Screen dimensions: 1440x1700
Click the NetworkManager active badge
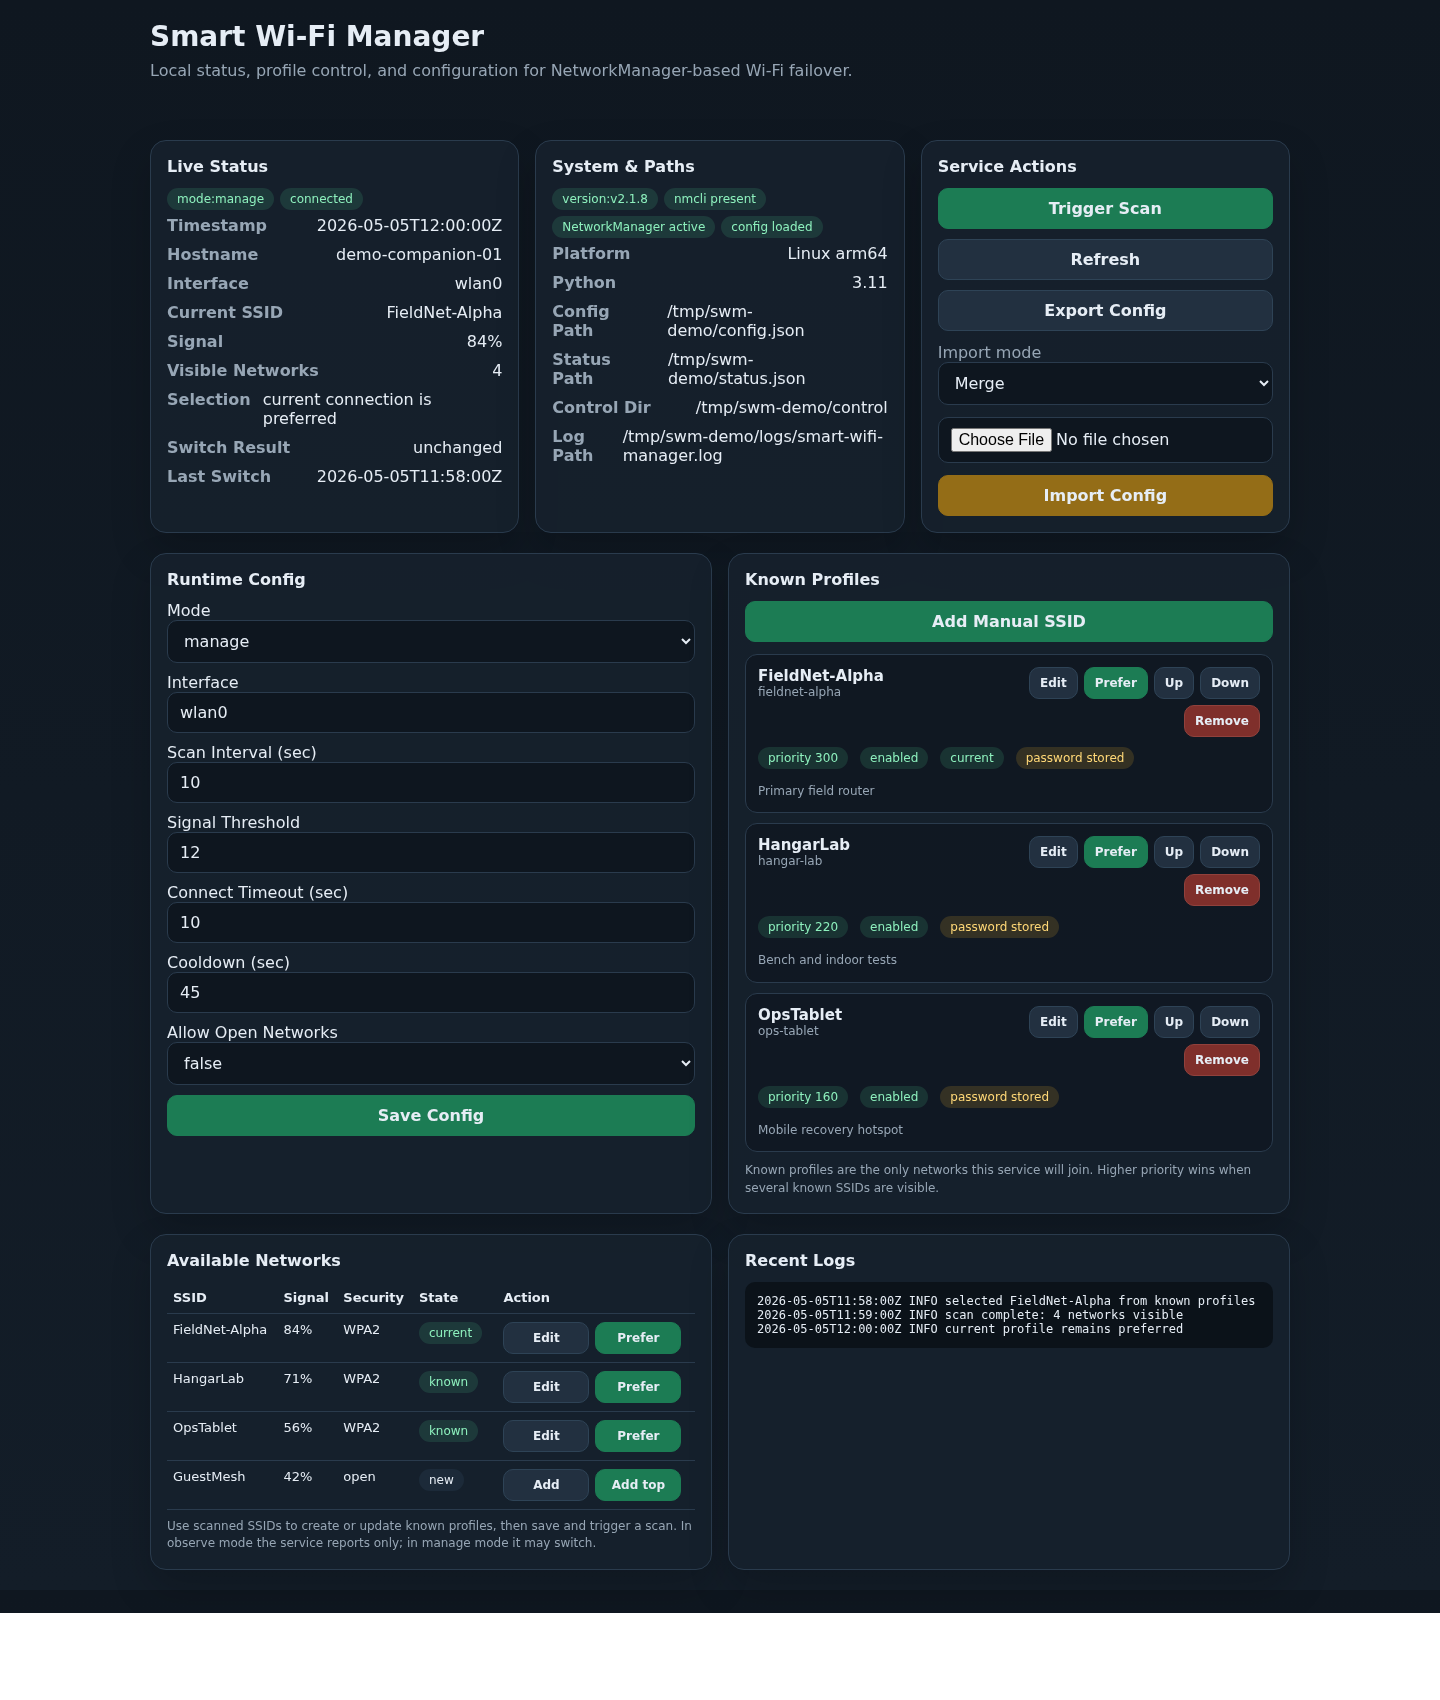634,227
